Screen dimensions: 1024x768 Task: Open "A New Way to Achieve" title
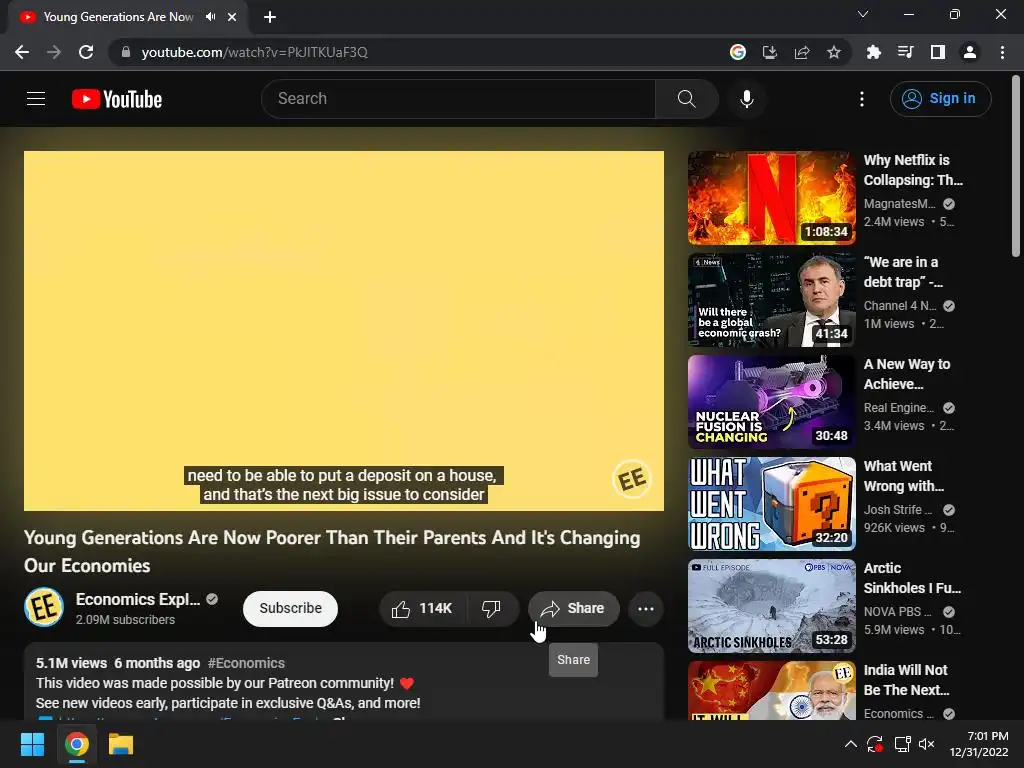point(906,374)
